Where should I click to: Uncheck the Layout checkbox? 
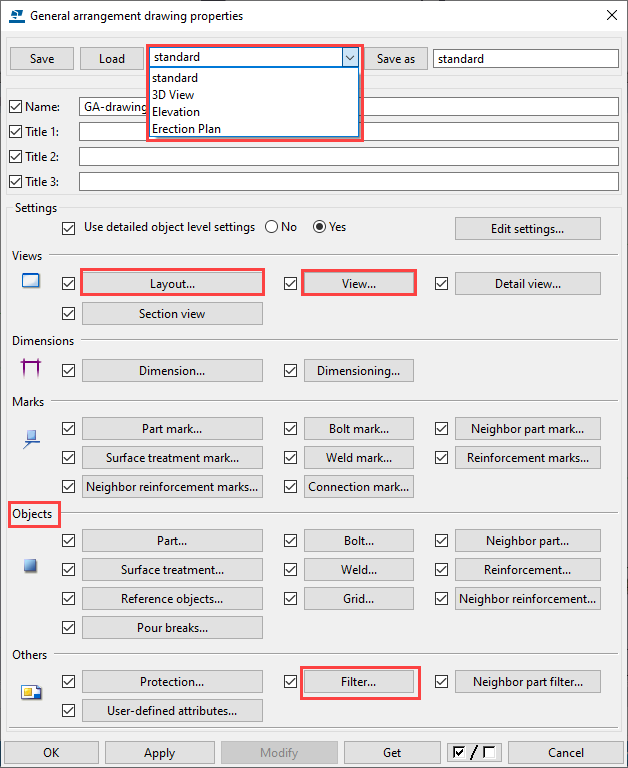click(68, 284)
